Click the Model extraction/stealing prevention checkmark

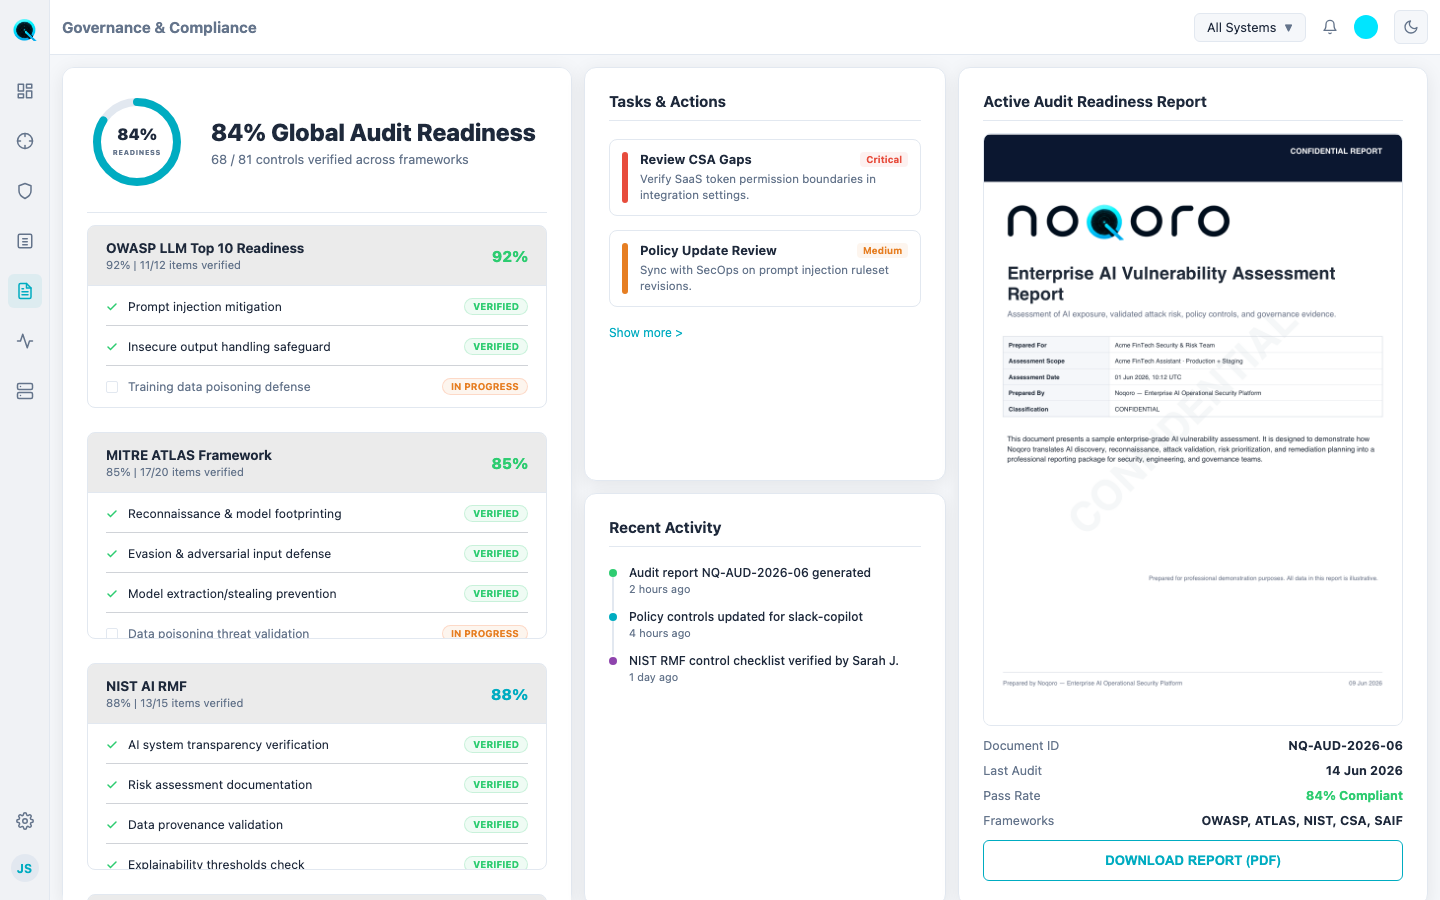(112, 594)
